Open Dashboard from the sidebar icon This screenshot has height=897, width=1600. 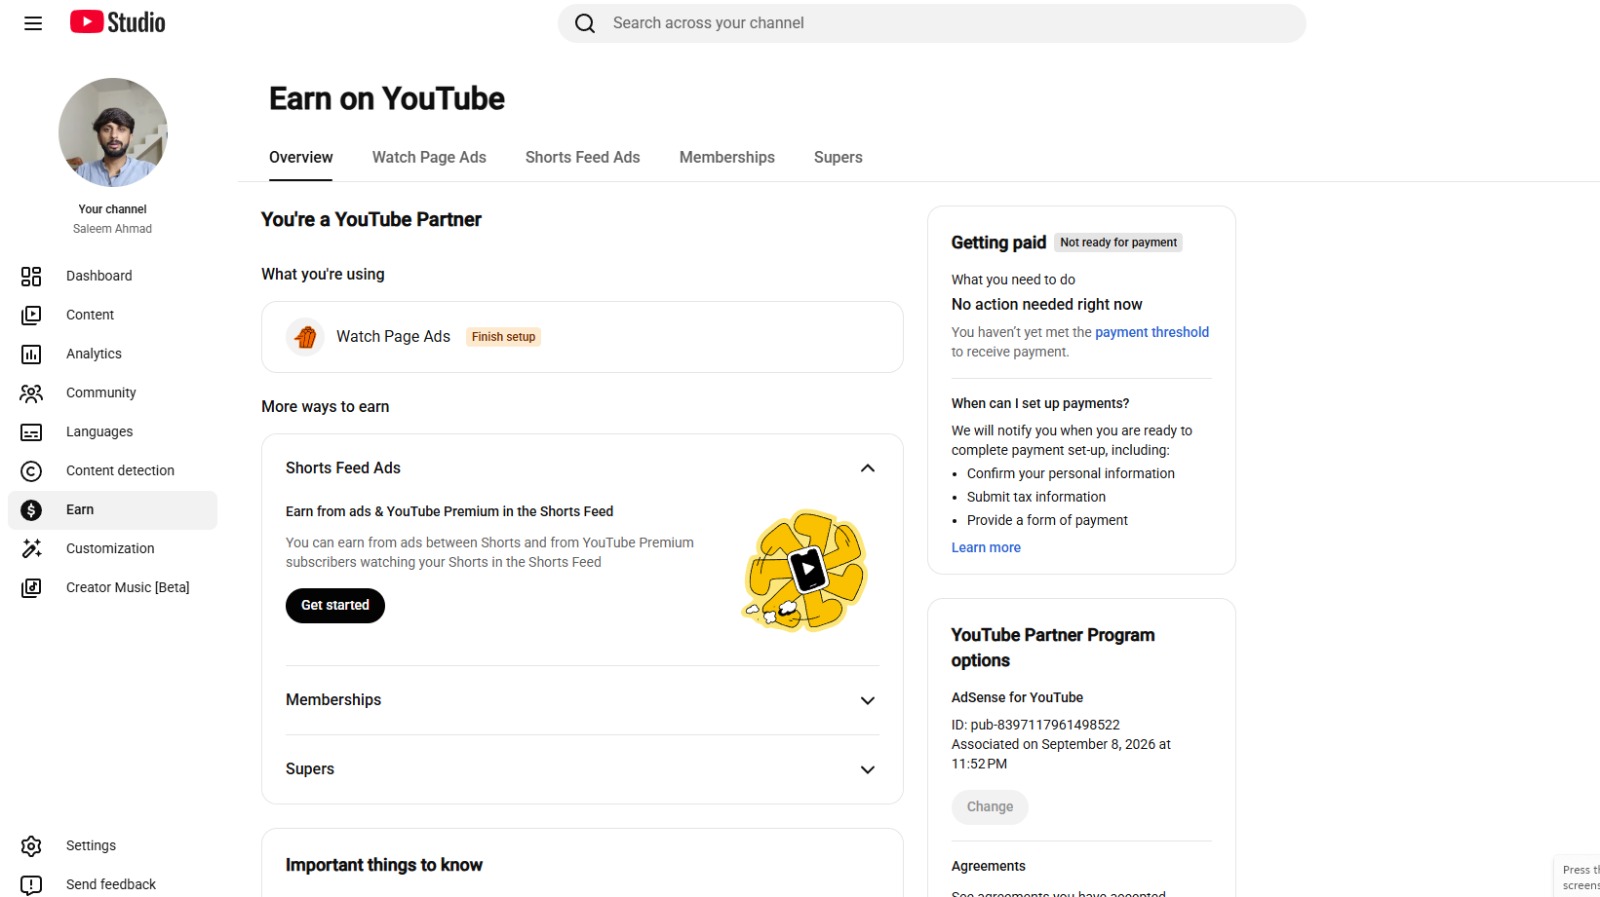31,276
